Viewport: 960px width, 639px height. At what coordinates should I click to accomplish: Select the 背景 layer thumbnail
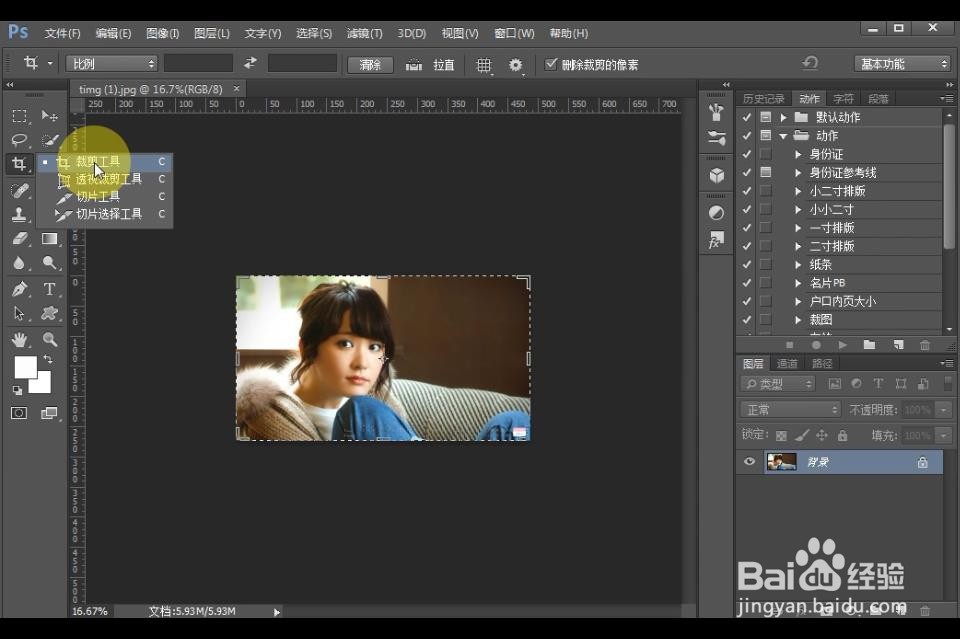(782, 462)
